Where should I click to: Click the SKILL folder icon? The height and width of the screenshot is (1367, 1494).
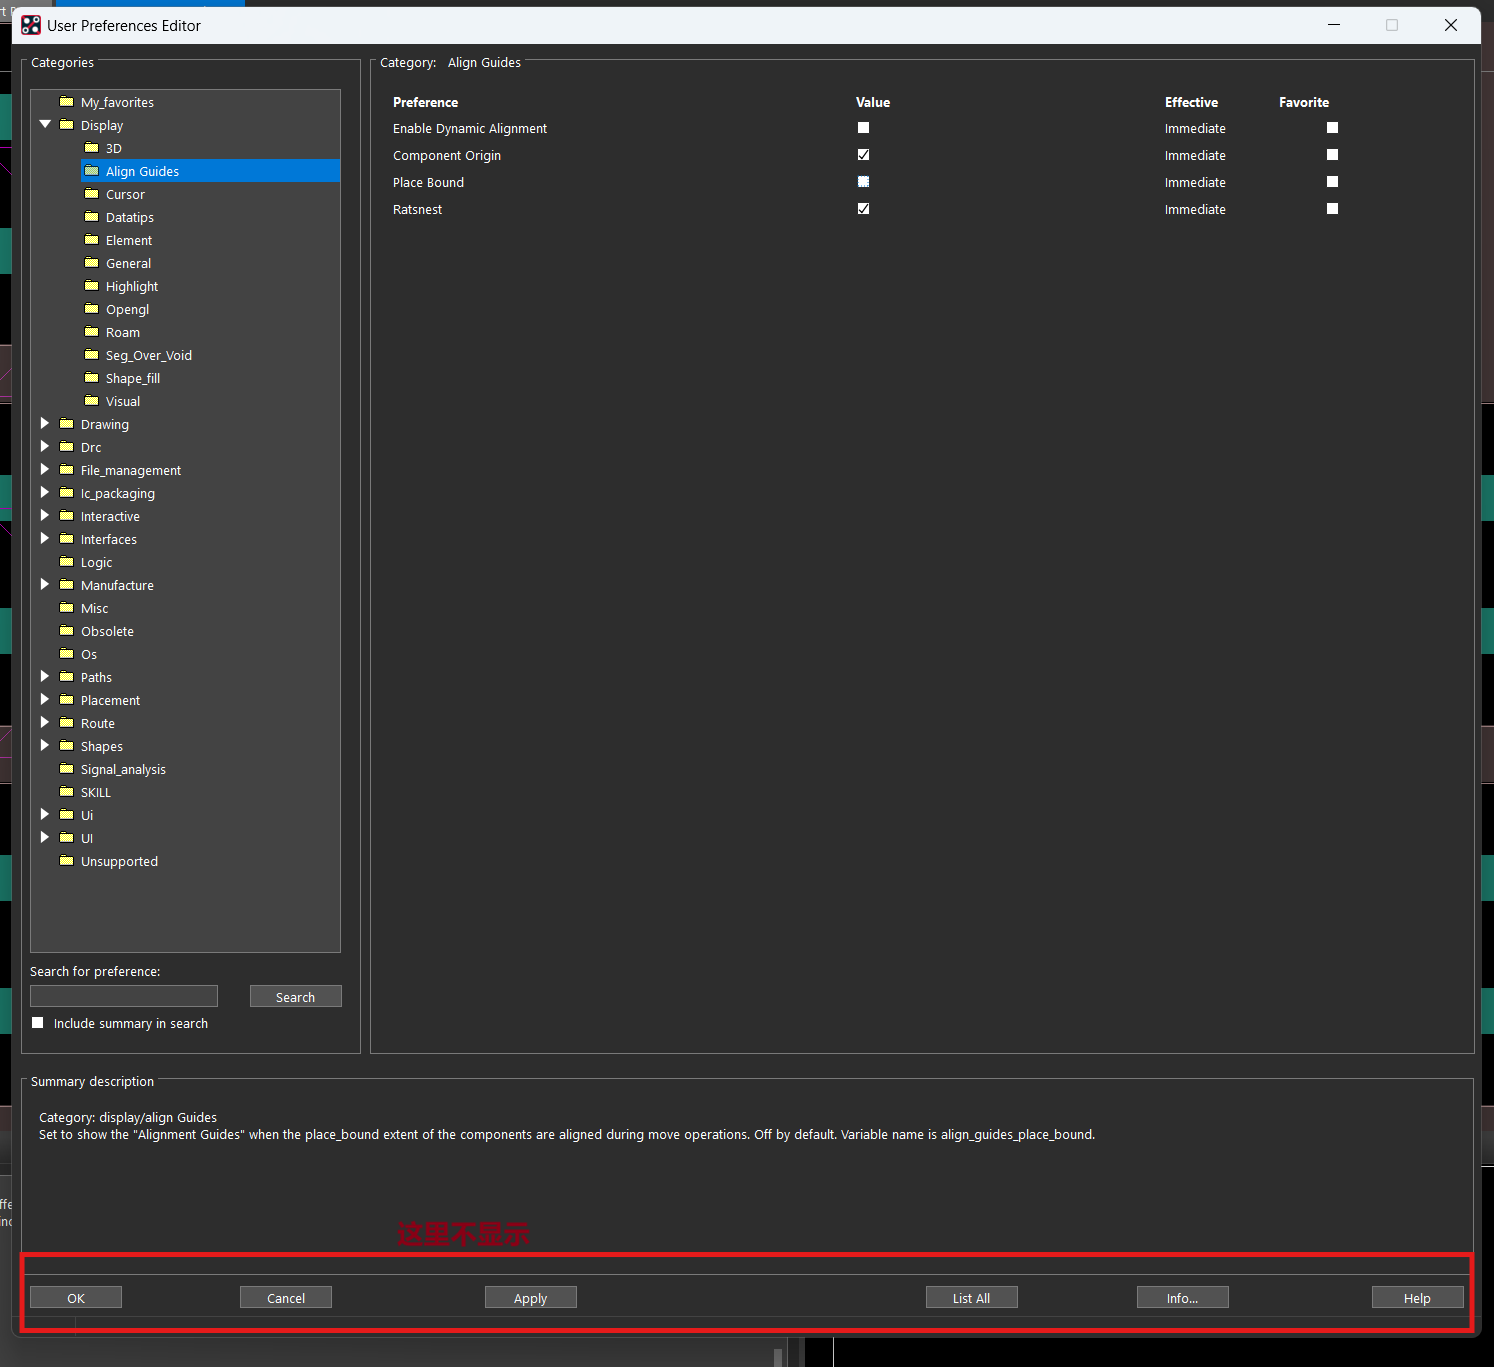[x=67, y=791]
